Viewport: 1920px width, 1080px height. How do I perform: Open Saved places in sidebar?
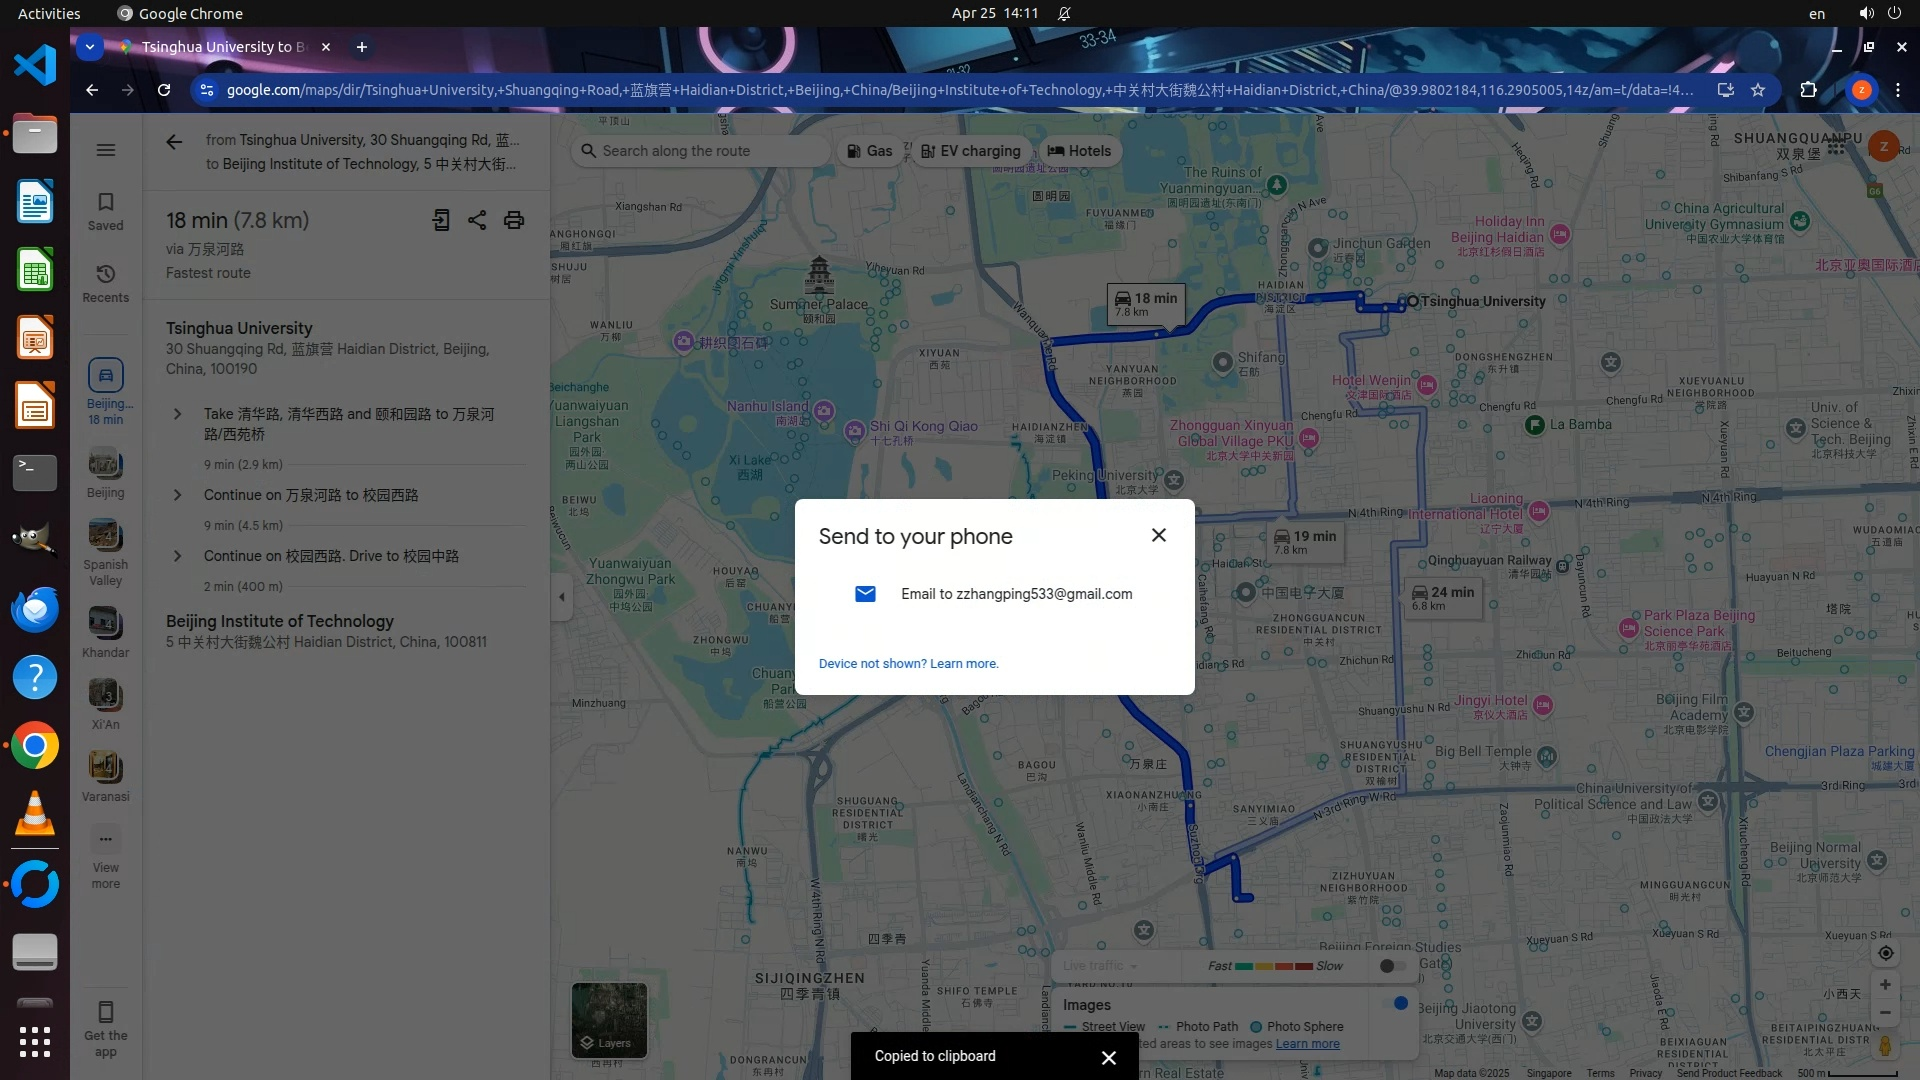tap(106, 211)
